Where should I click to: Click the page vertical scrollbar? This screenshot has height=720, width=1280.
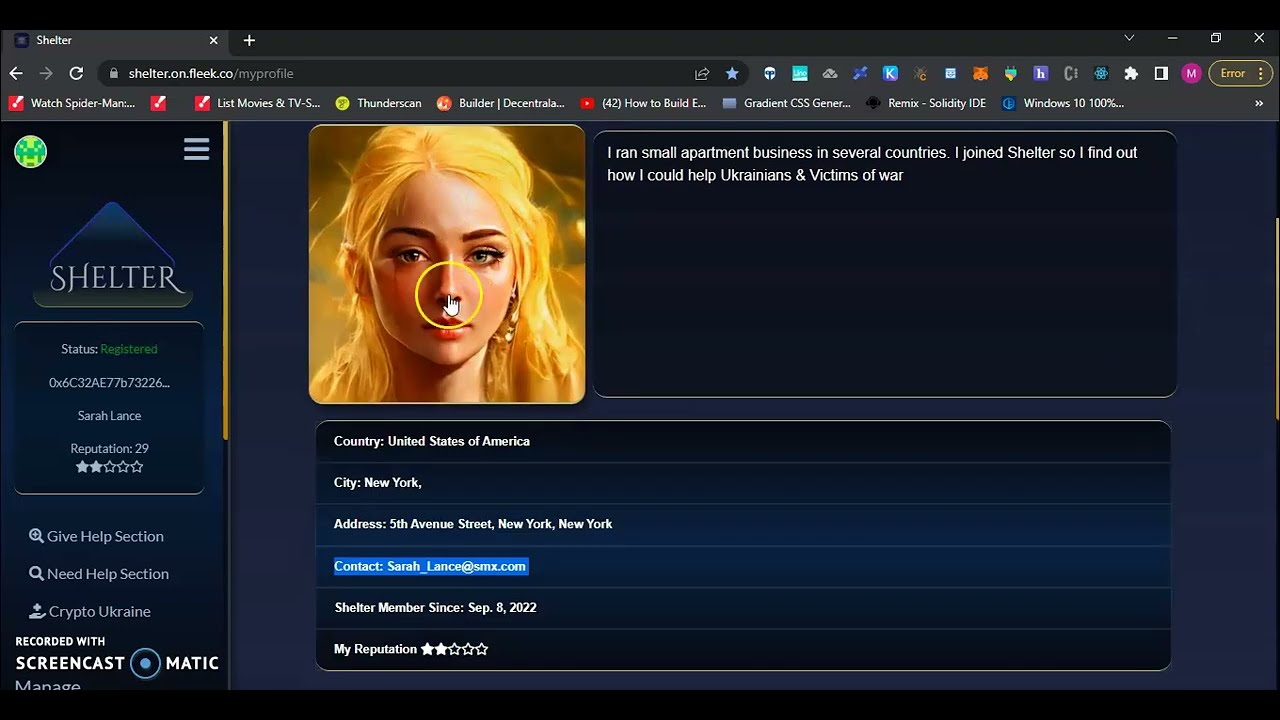1276,320
